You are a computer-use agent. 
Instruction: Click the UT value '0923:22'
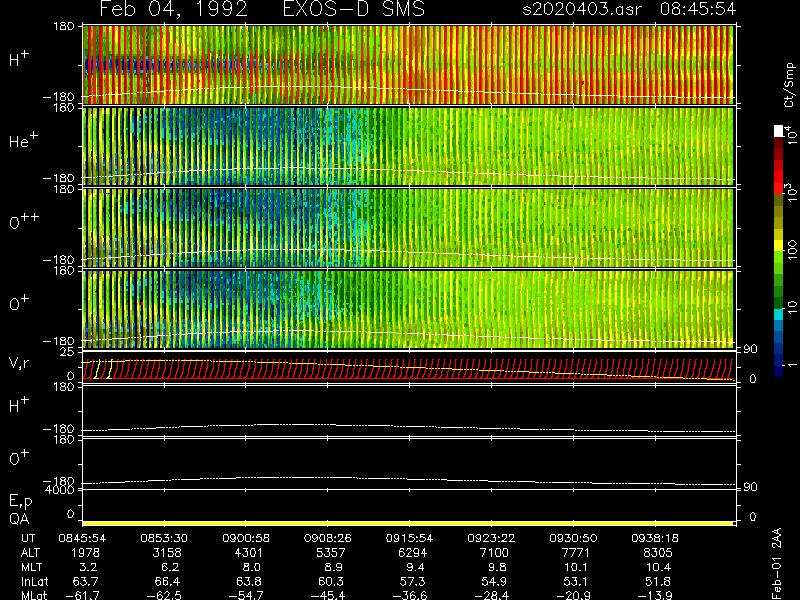point(491,538)
